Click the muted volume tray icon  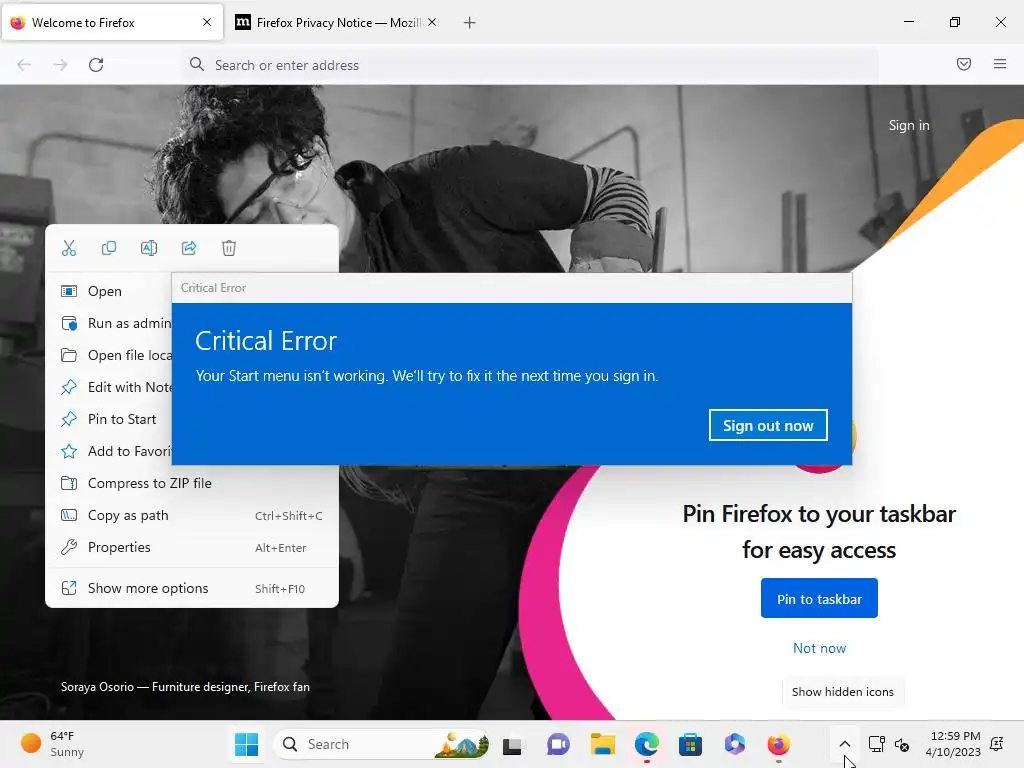click(902, 744)
